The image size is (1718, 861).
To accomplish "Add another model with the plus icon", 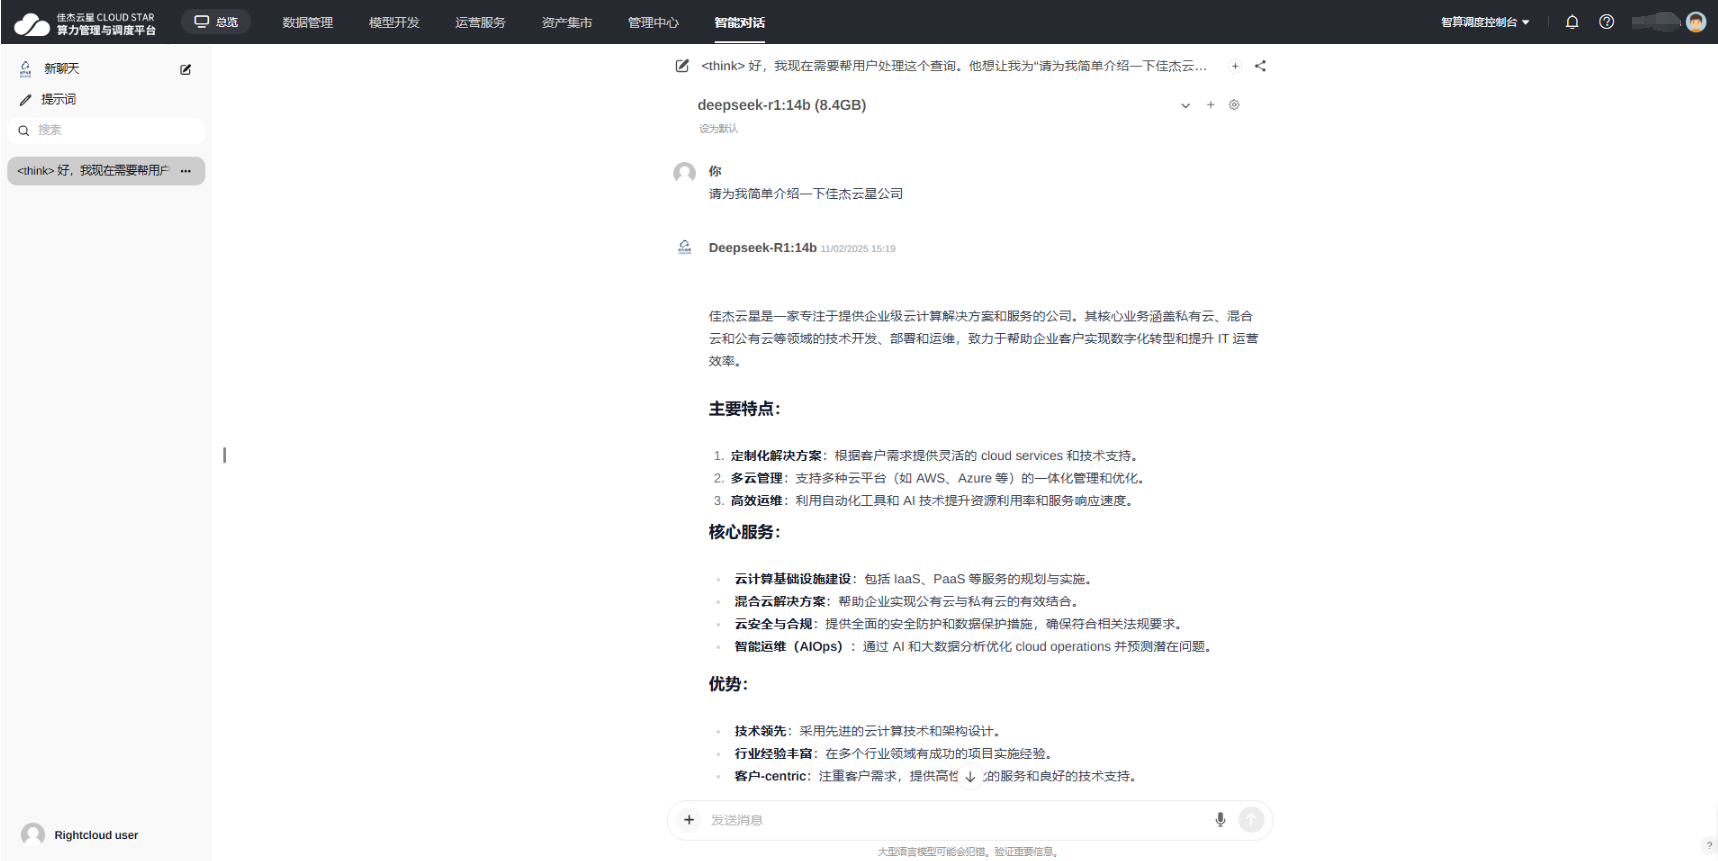I will pyautogui.click(x=1210, y=104).
